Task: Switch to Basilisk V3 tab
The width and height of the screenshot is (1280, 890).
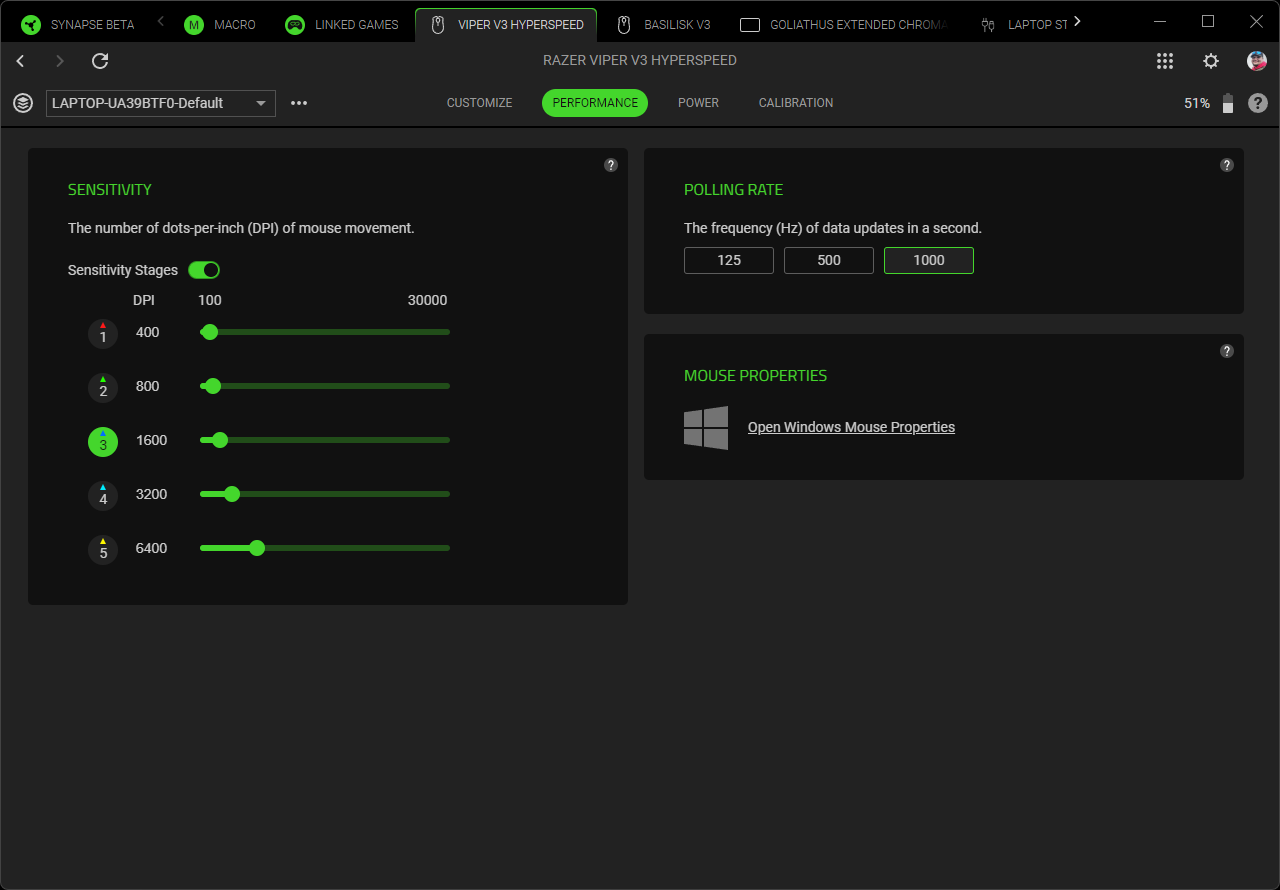Action: click(664, 24)
